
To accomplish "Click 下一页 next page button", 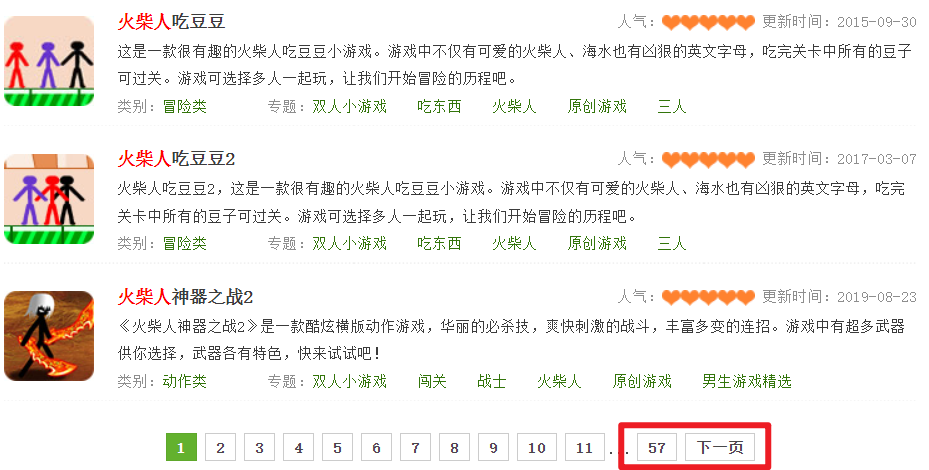I will 720,447.
